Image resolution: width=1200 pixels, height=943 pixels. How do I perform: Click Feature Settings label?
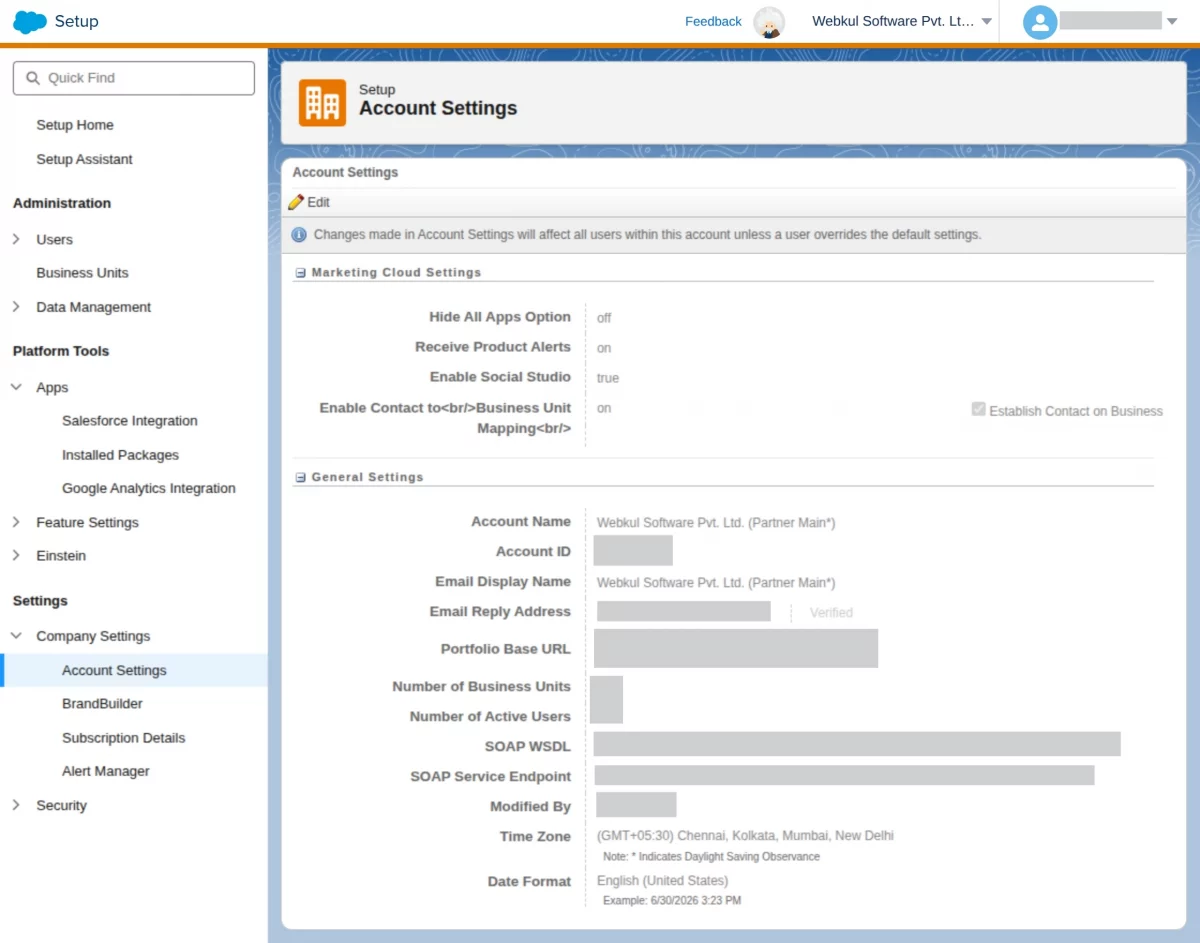click(x=87, y=522)
